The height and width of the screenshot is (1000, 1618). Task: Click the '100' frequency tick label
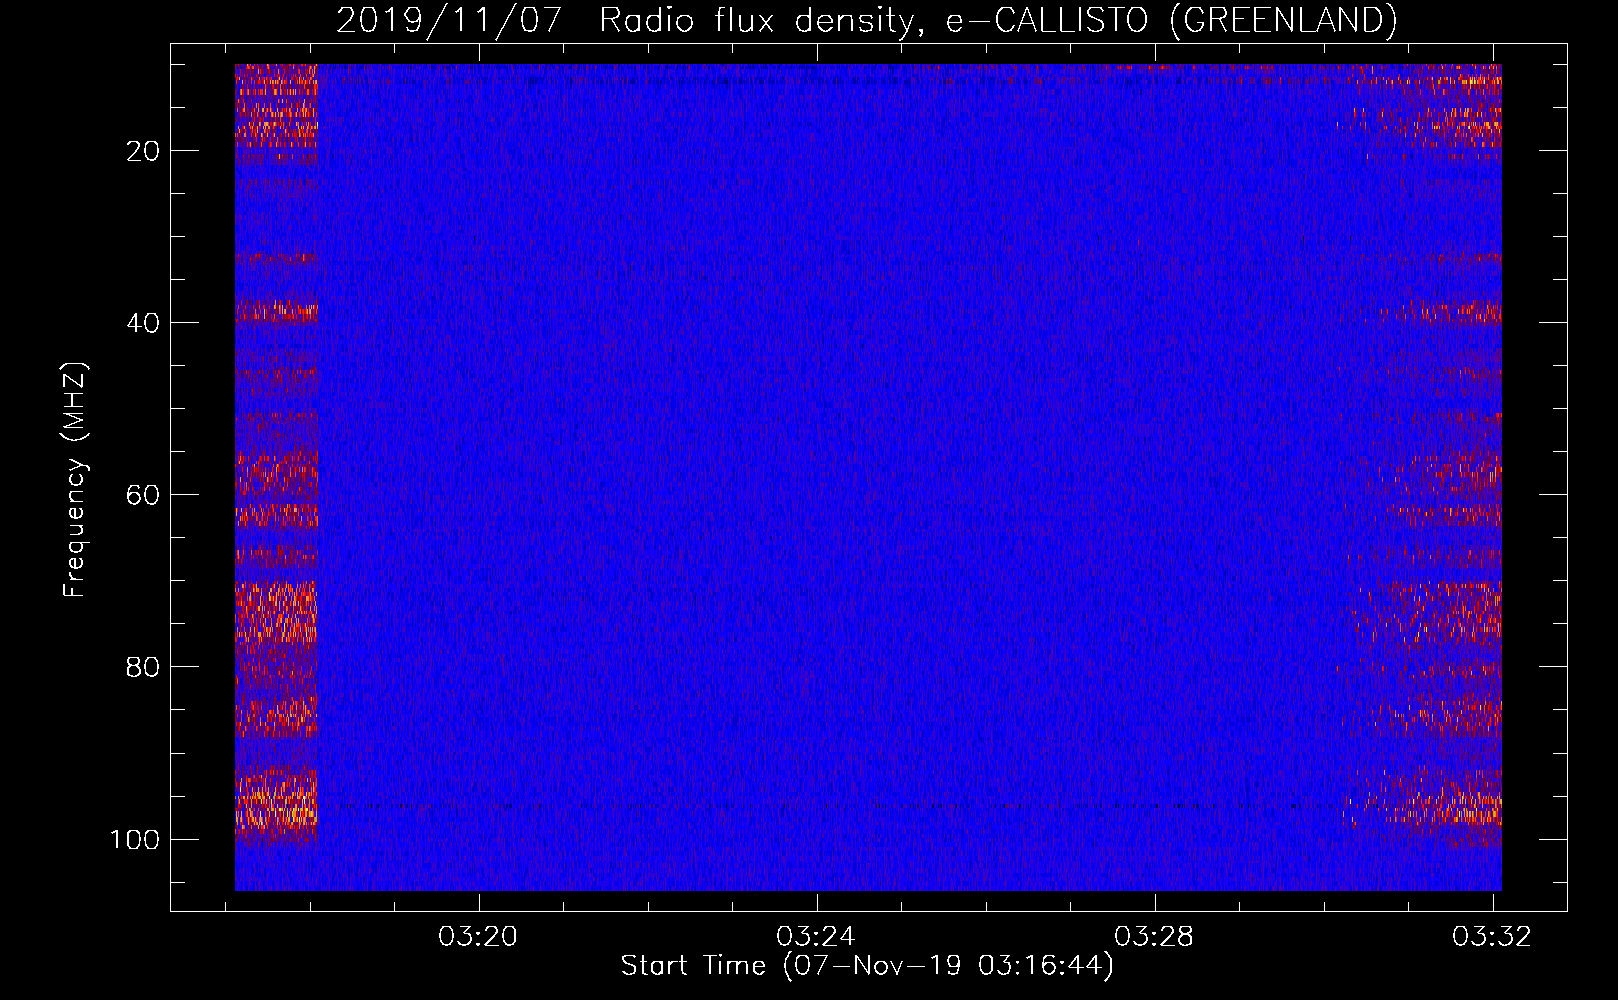click(x=134, y=839)
